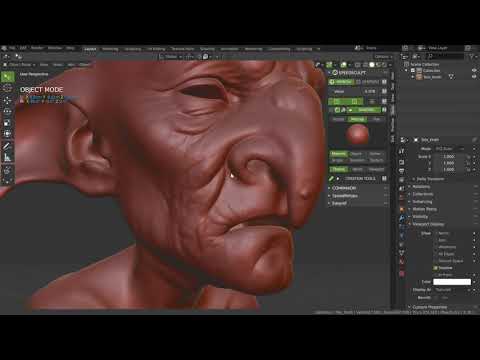Enable the Axis show checkbox
The image size is (480, 360).
click(x=435, y=240)
